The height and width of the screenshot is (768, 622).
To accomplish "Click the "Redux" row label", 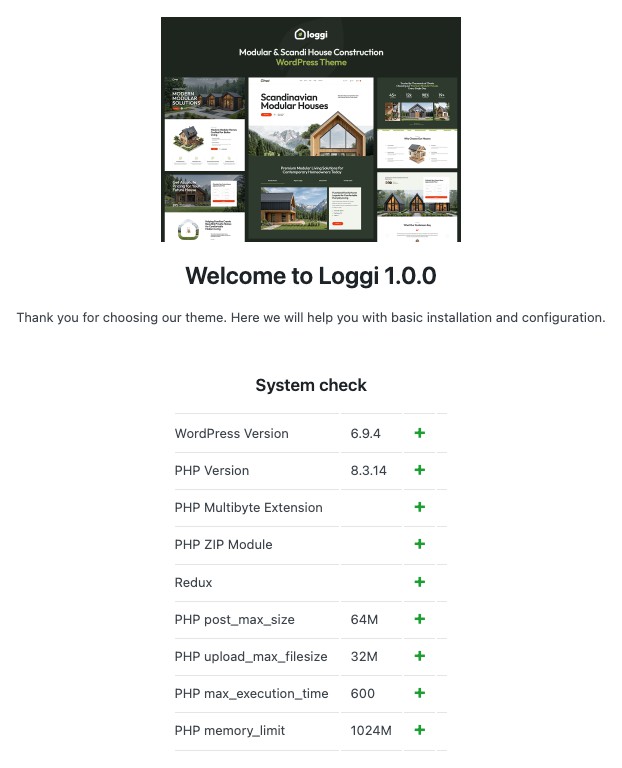I will [x=194, y=582].
